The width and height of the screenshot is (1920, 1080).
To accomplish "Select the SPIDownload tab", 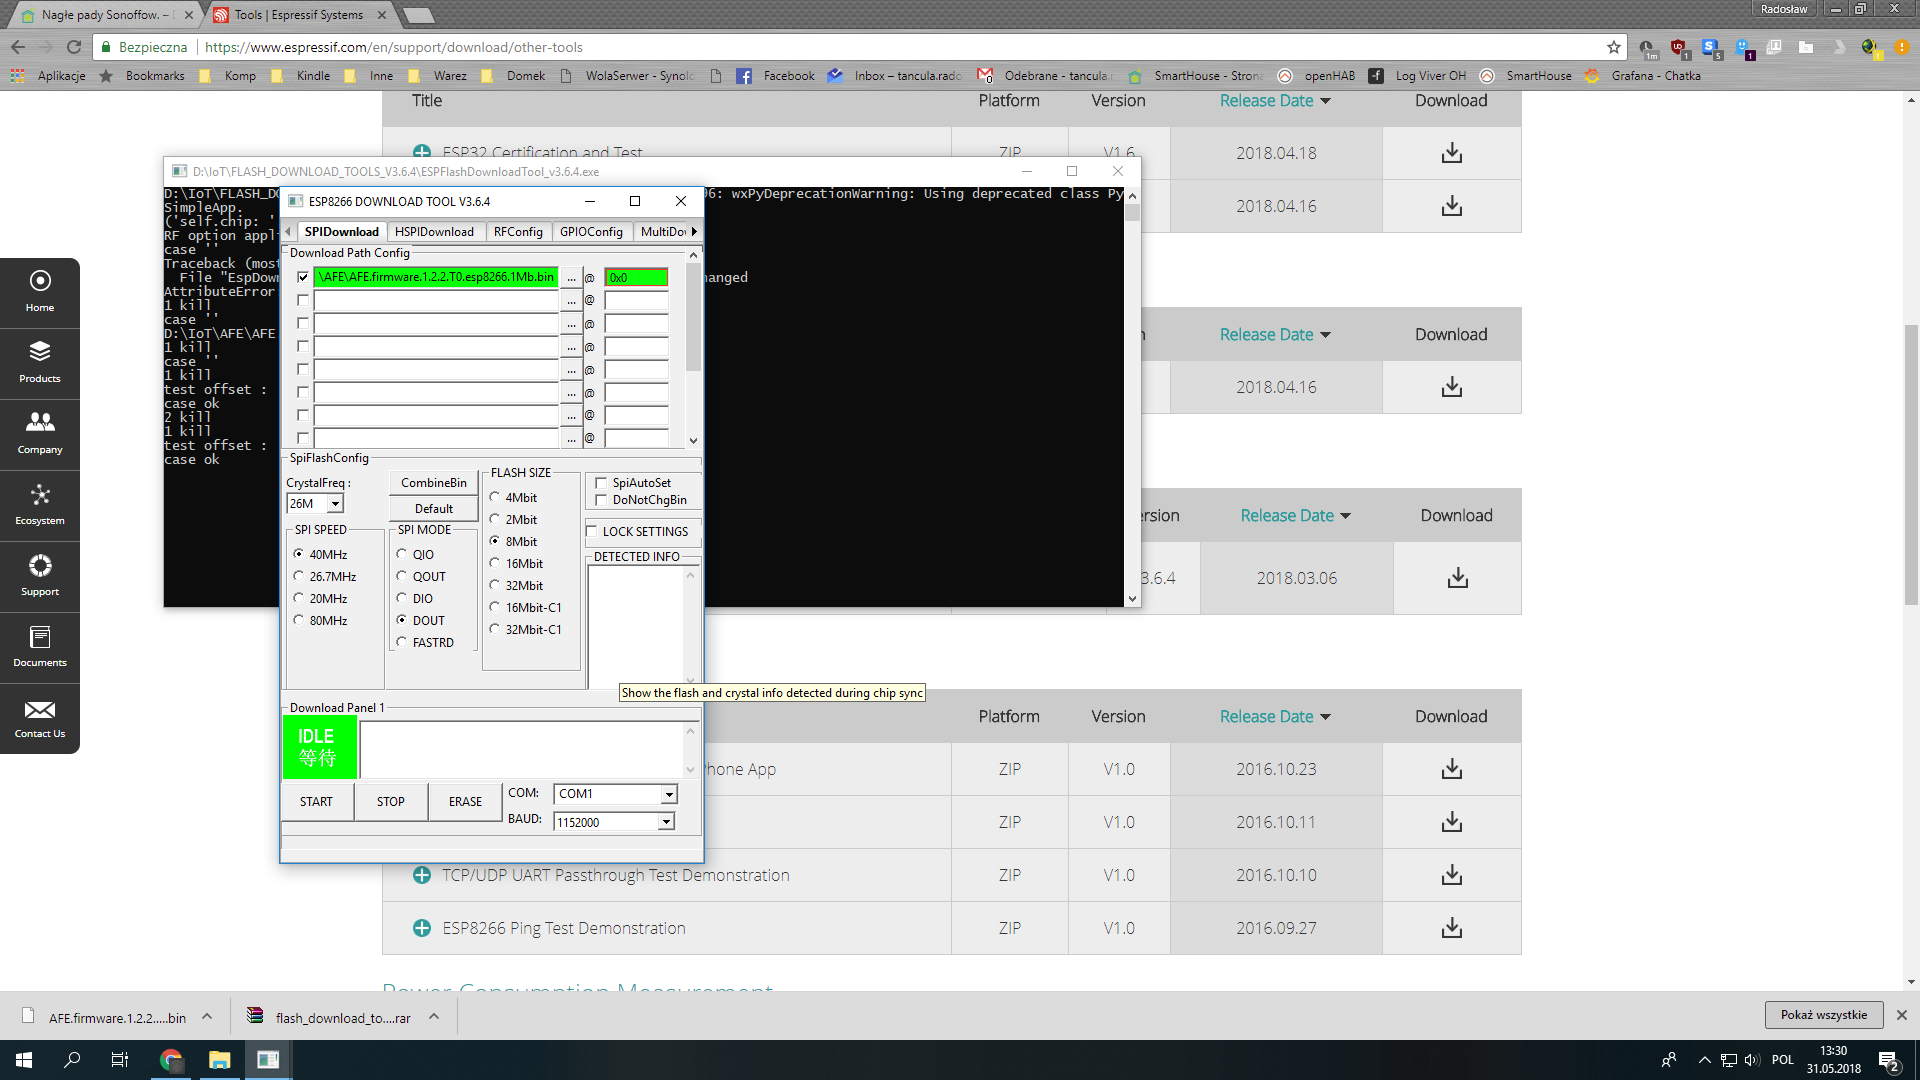I will click(341, 232).
